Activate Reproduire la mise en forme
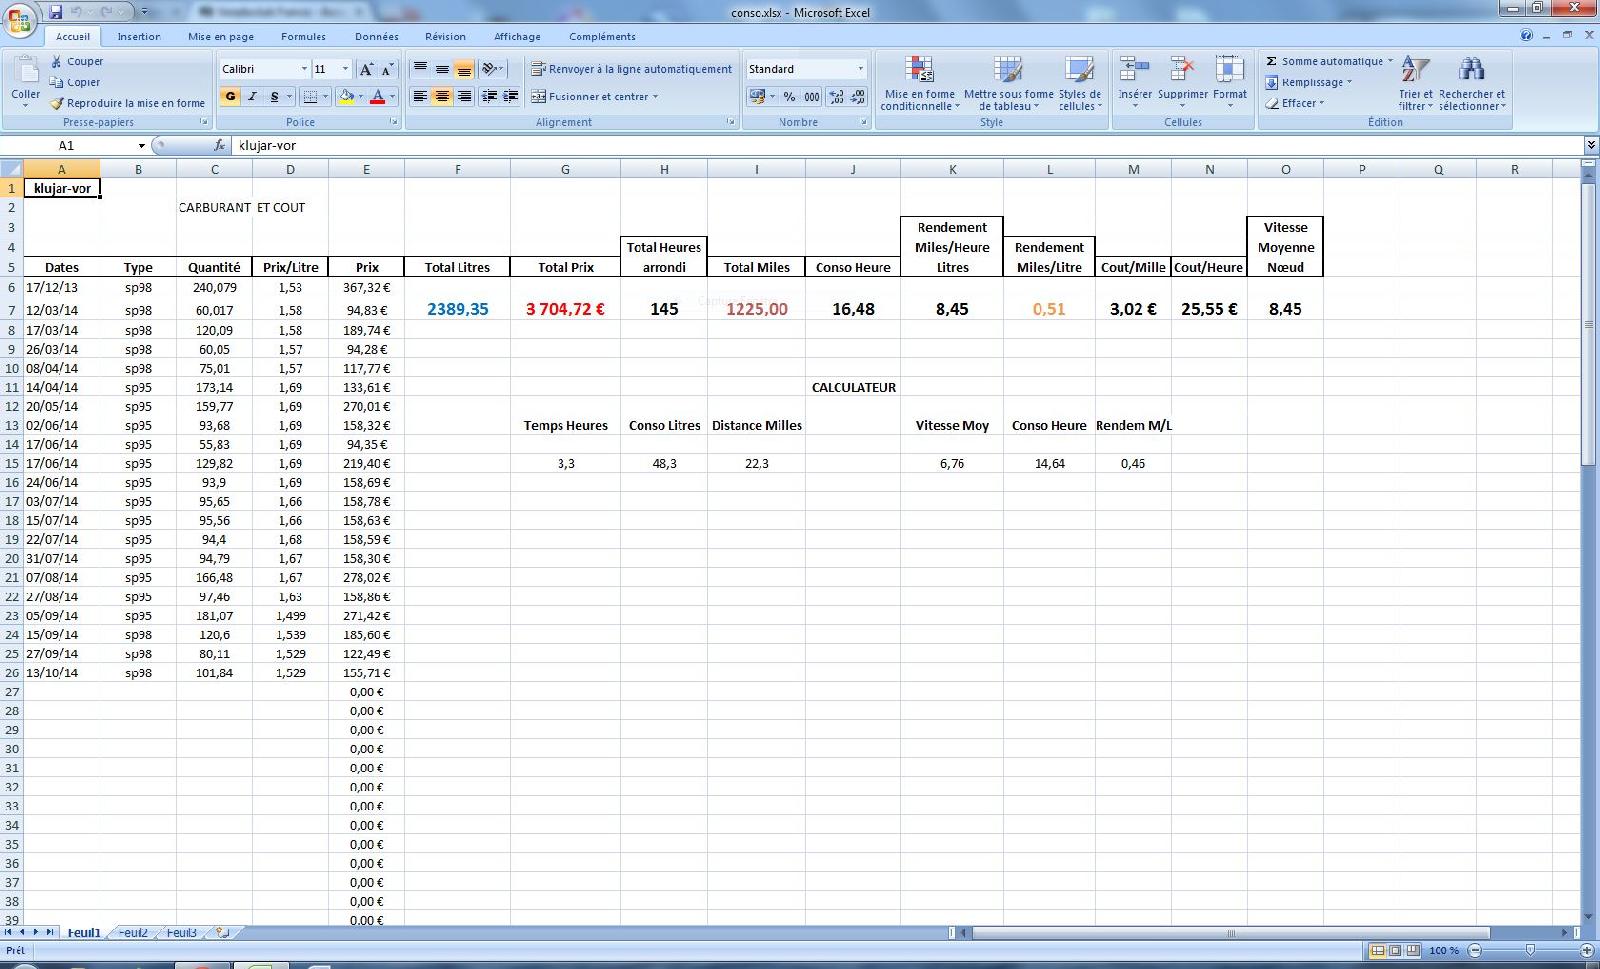 (x=127, y=103)
